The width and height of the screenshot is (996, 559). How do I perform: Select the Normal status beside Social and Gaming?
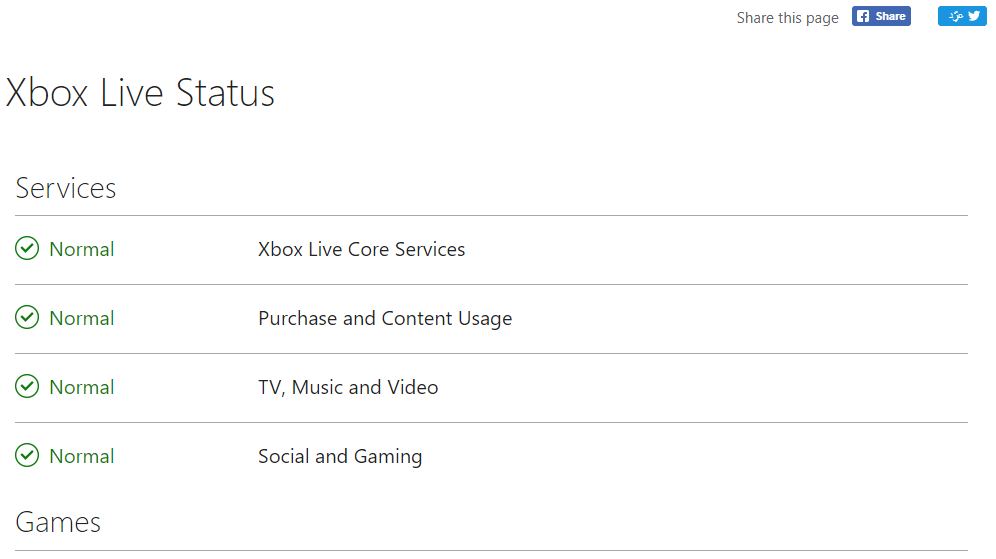pos(82,456)
